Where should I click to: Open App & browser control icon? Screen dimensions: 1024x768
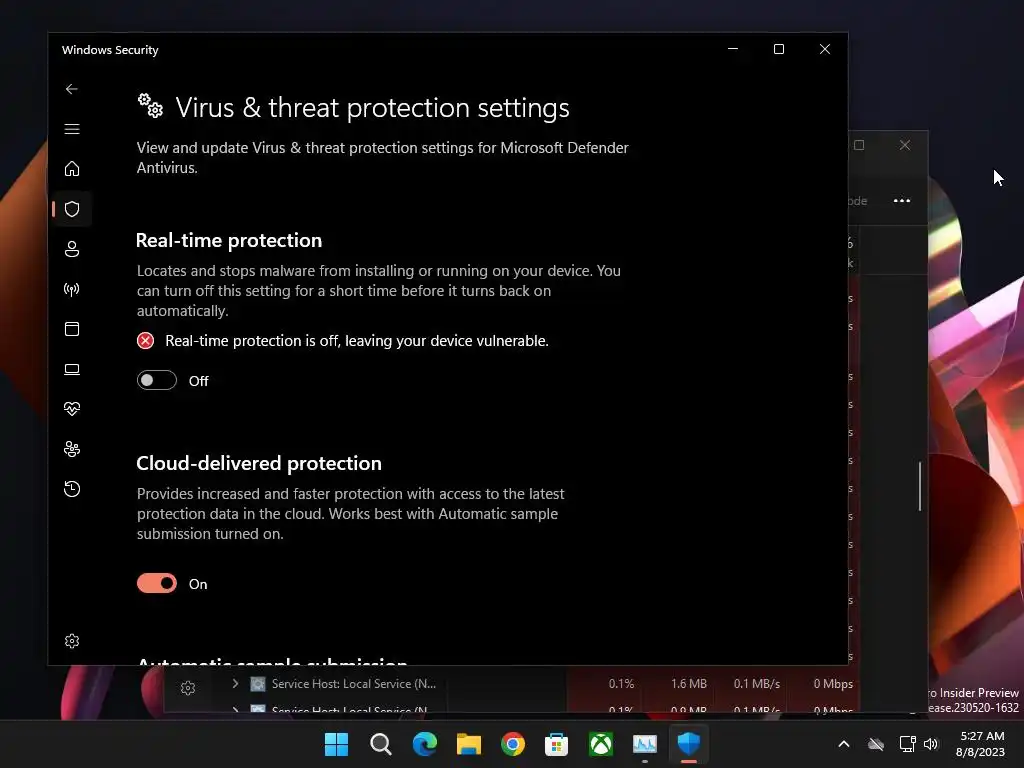point(72,328)
